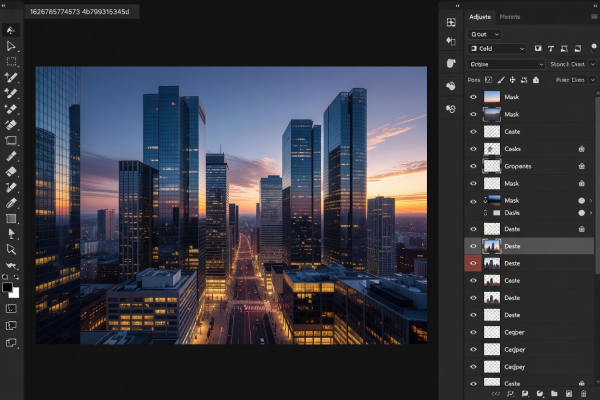Viewport: 600px width, 400px height.
Task: Toggle eye of highlighted selected Deste layer
Action: click(x=473, y=246)
